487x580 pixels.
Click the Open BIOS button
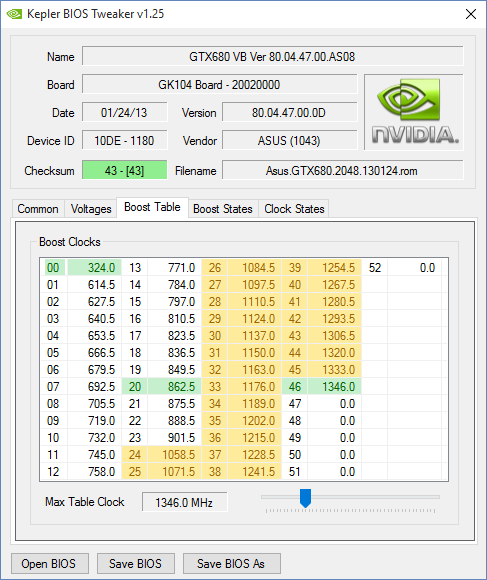[x=50, y=563]
